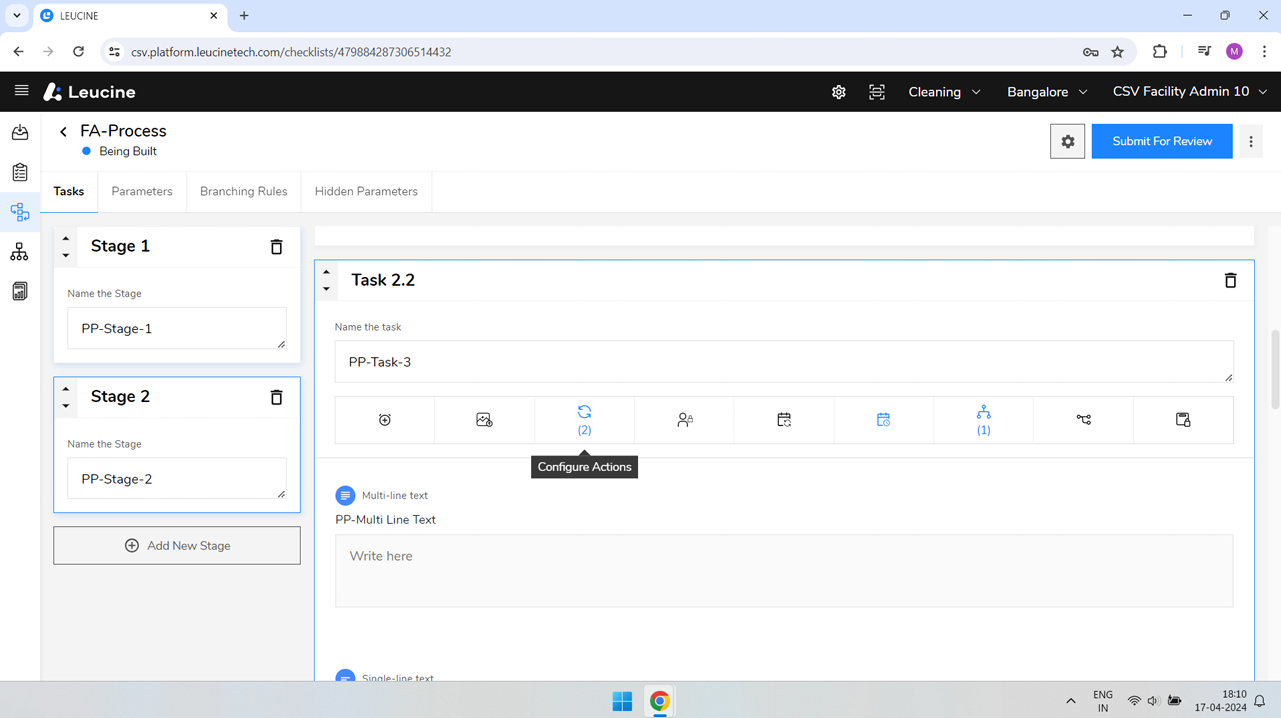Open the Hidden Parameters tab
Image resolution: width=1281 pixels, height=718 pixels.
pyautogui.click(x=366, y=191)
